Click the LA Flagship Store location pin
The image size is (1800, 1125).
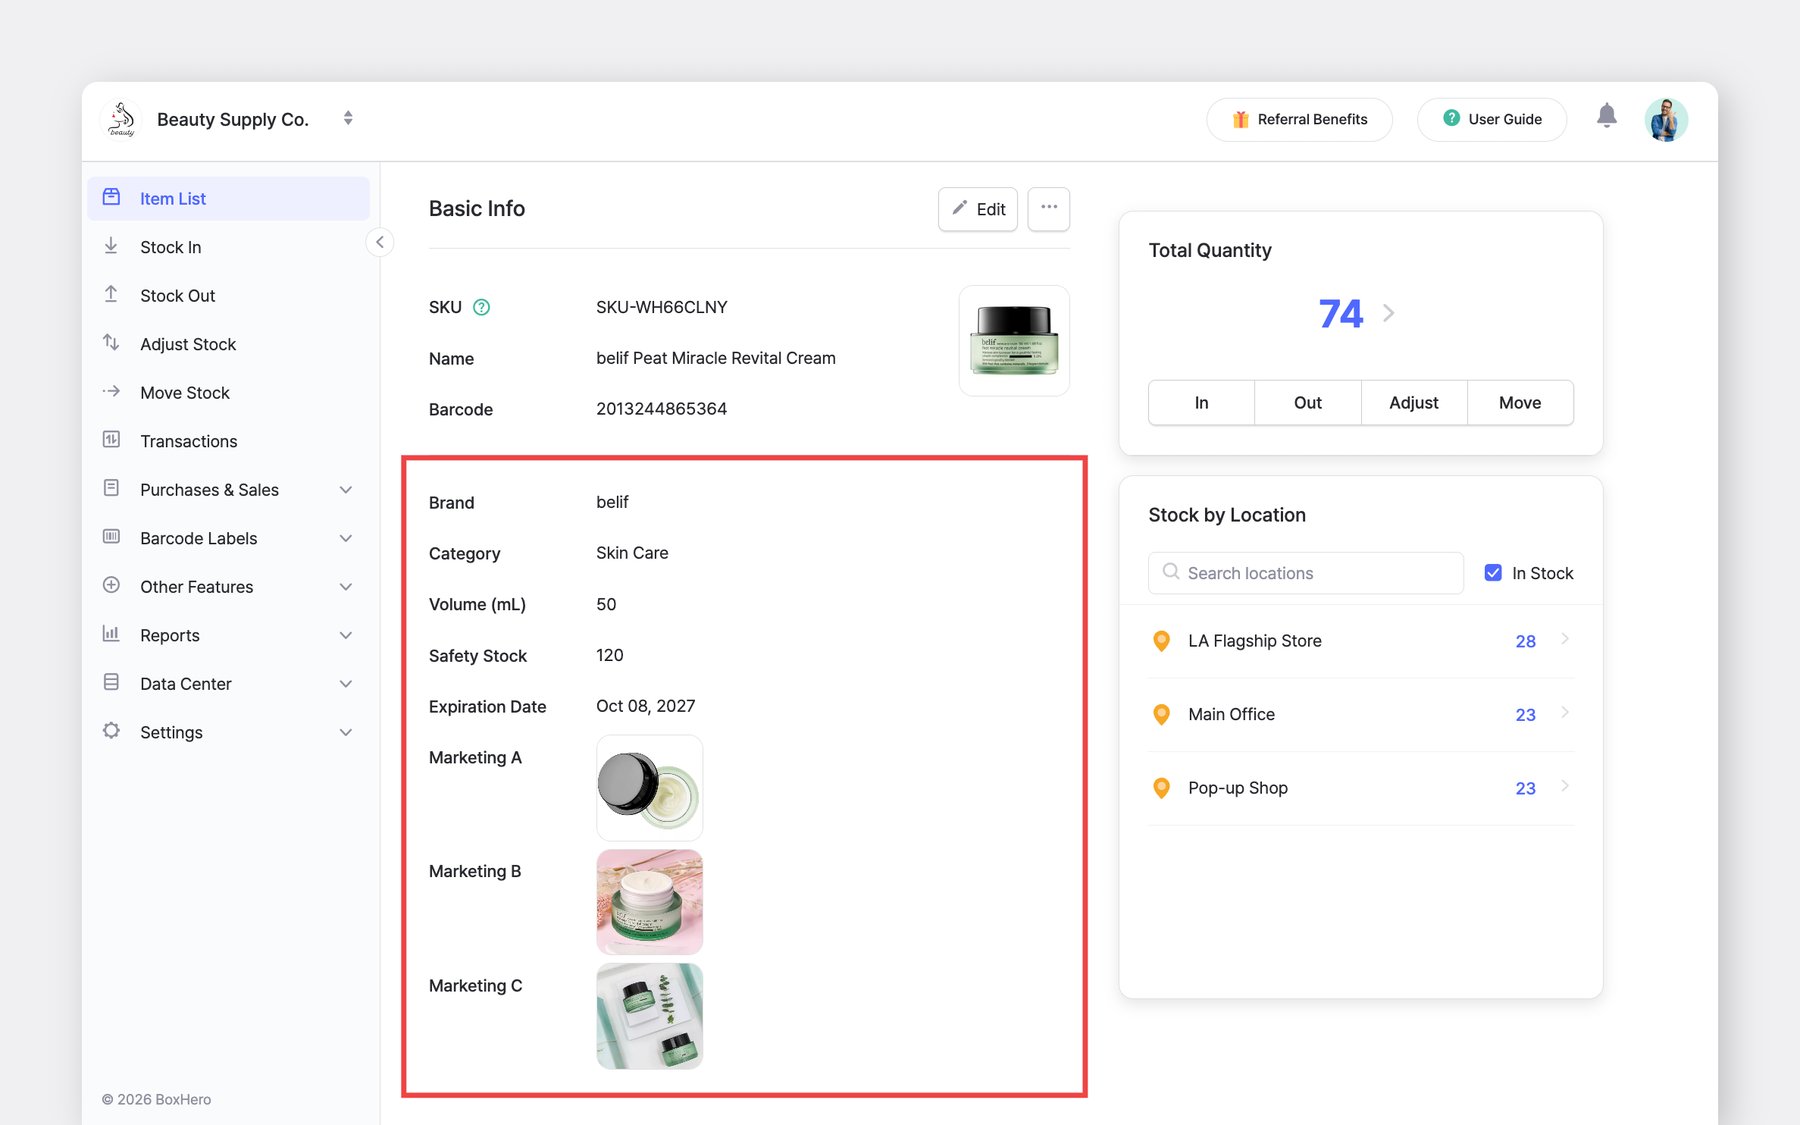1161,641
